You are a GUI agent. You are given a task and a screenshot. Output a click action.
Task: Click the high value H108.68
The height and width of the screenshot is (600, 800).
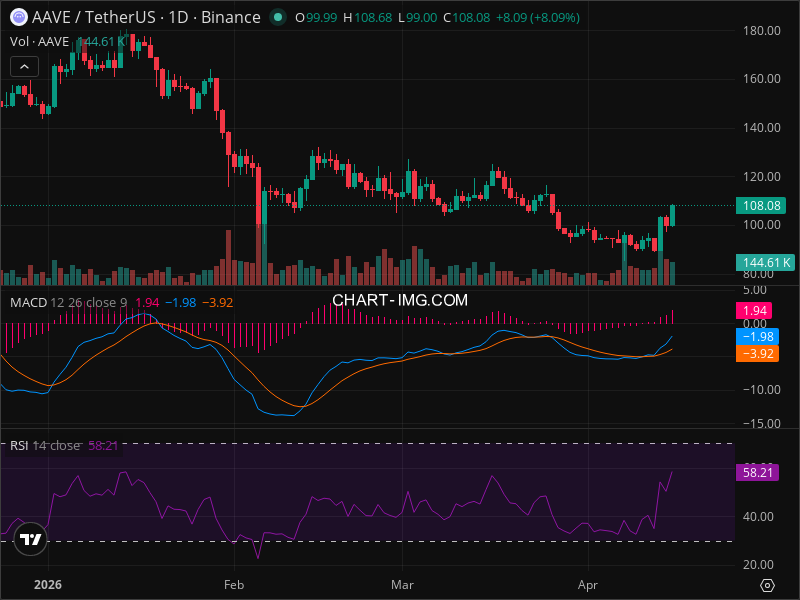coord(367,17)
